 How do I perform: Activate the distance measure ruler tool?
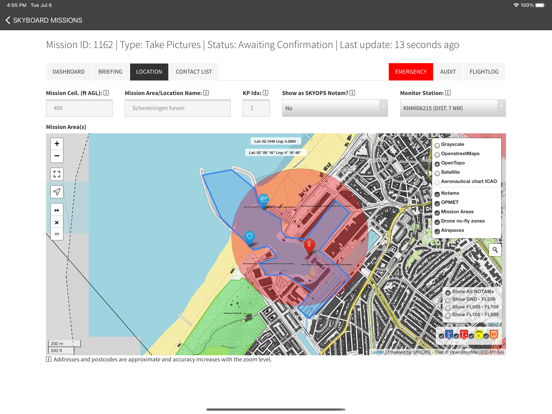57,210
